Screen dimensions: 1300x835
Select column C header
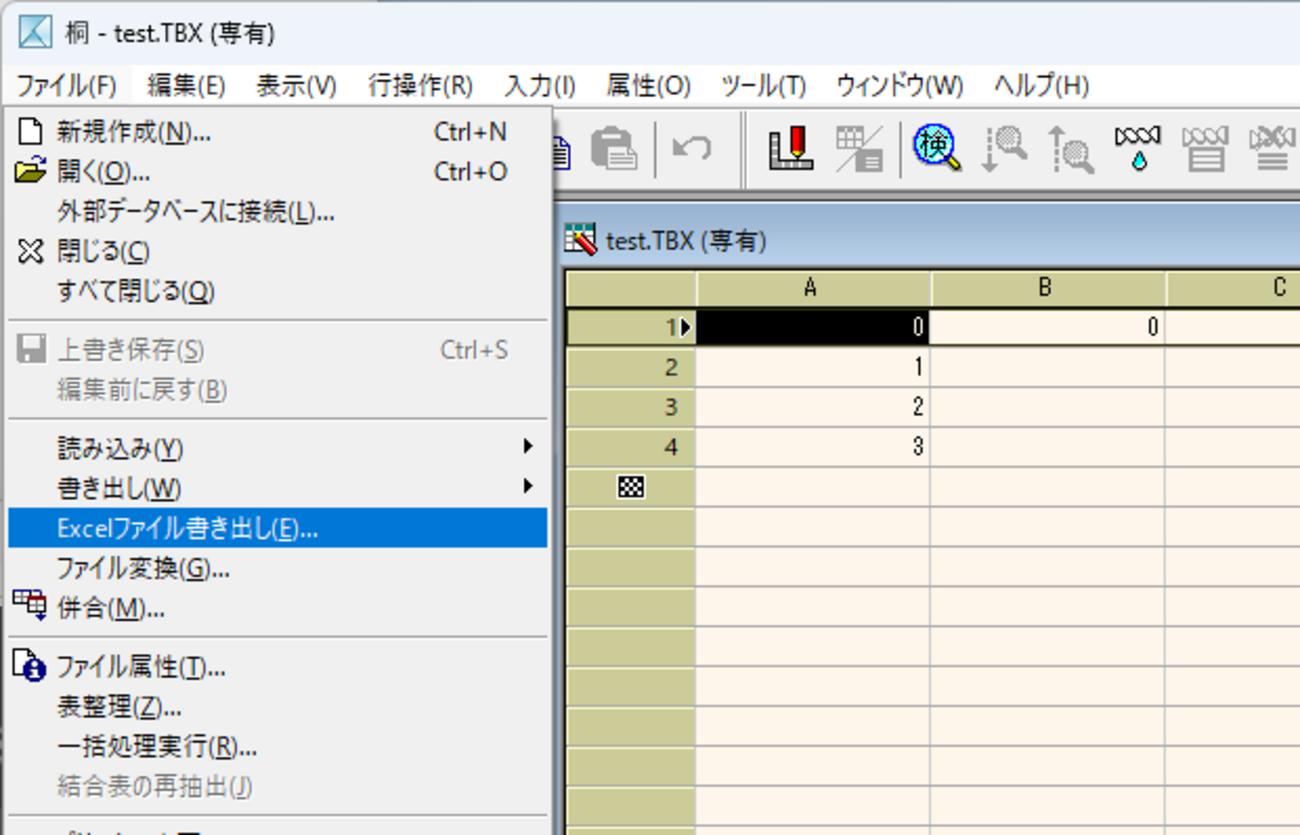click(x=1233, y=288)
